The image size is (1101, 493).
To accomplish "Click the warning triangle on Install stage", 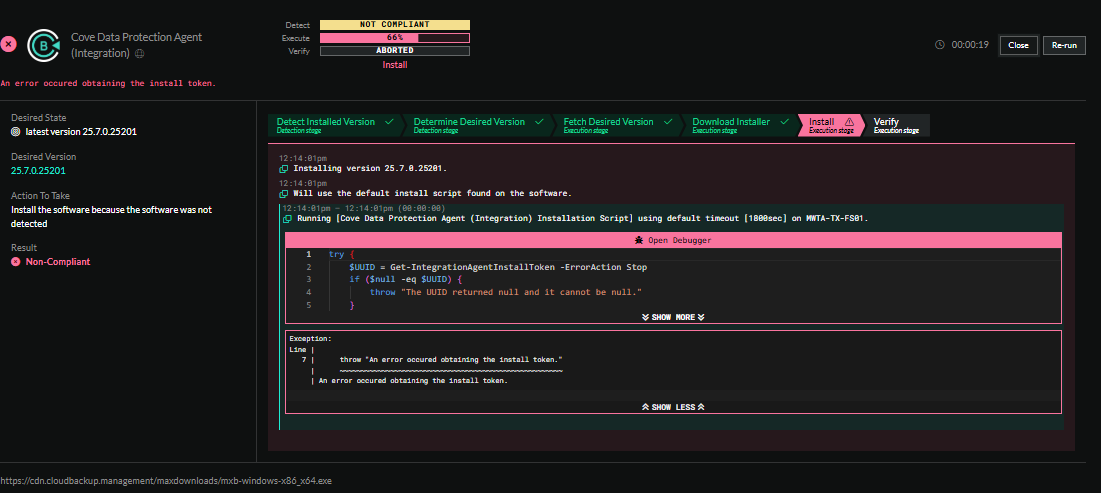I will pos(849,121).
